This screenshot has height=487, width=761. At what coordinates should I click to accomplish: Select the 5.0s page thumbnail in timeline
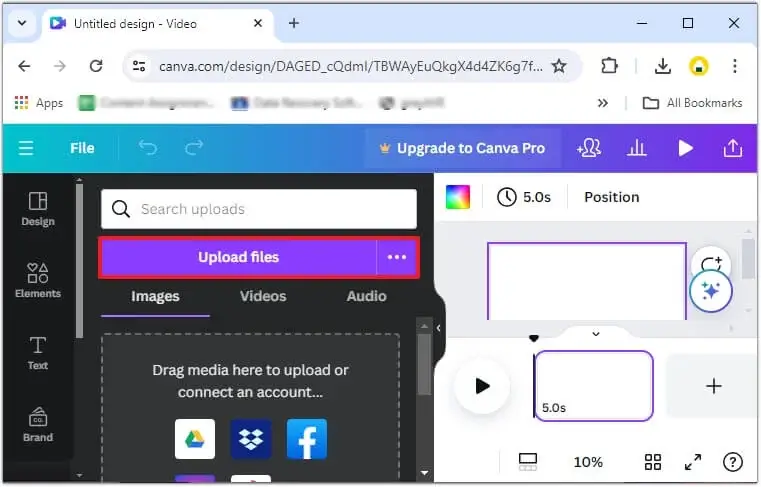click(x=594, y=386)
